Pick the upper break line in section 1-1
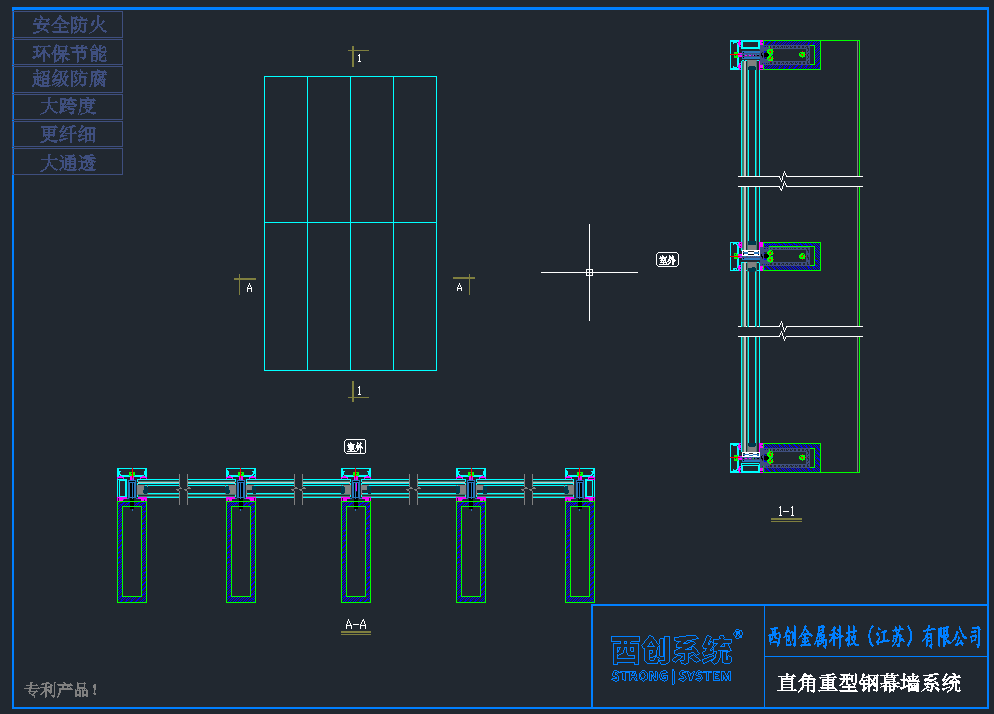Image resolution: width=994 pixels, height=714 pixels. (800, 181)
